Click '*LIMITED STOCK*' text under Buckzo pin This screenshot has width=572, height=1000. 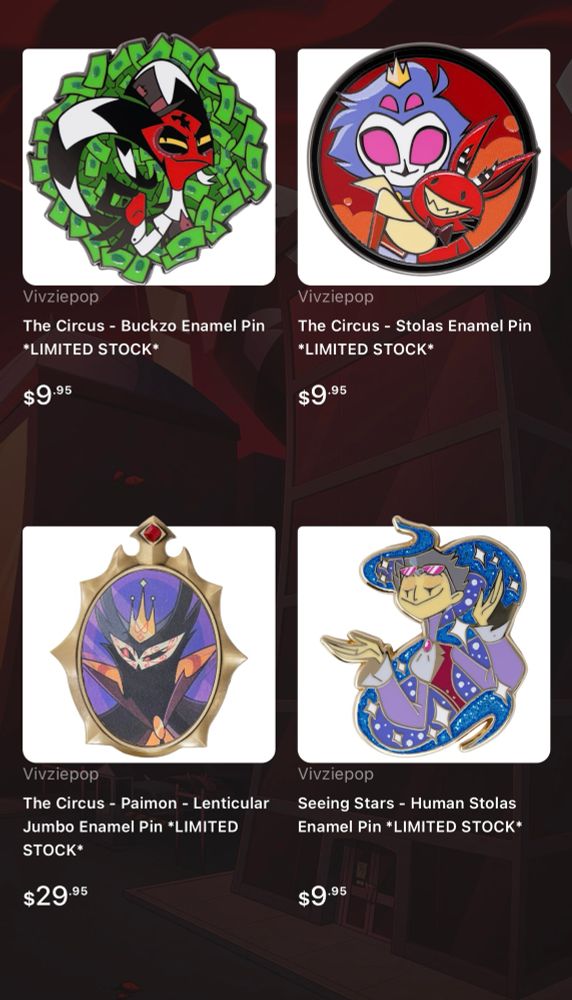coord(91,349)
